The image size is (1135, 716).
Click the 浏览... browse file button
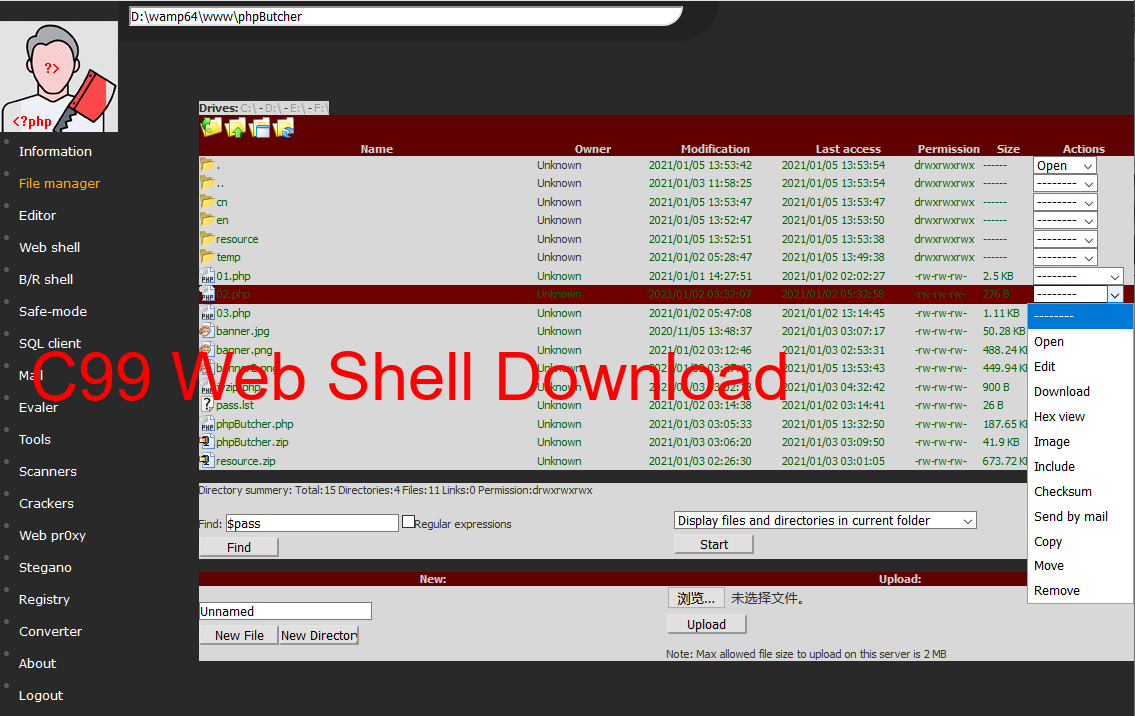(696, 598)
